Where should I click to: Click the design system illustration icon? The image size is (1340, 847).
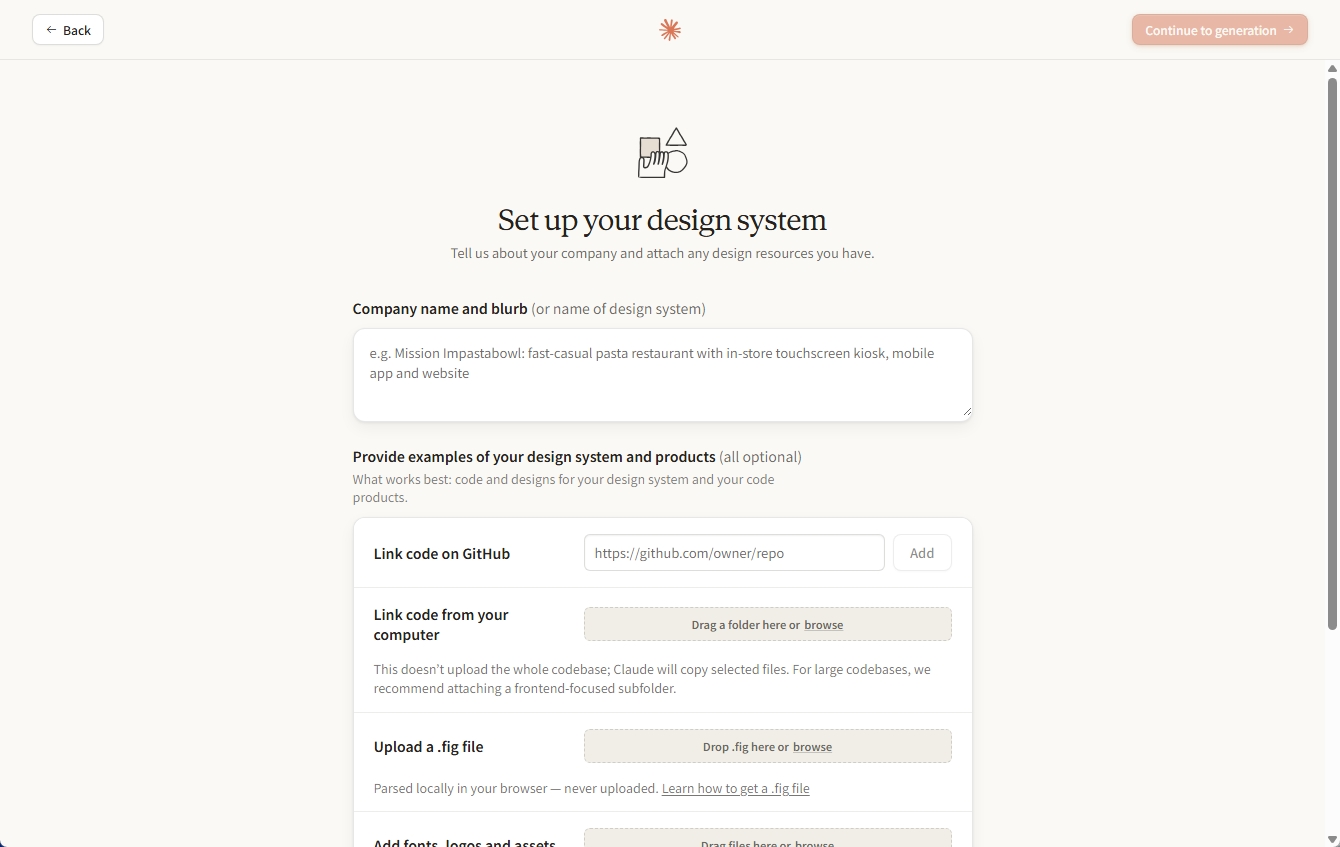(662, 152)
